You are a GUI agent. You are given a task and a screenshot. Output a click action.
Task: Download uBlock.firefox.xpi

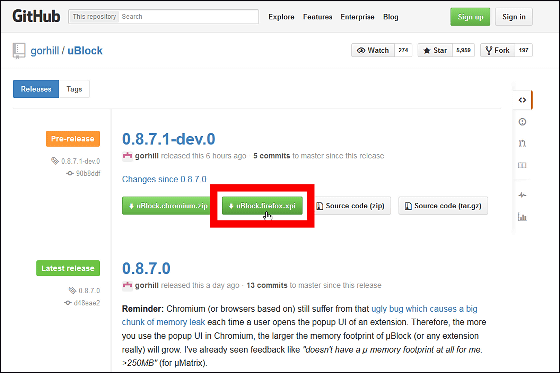tap(262, 206)
